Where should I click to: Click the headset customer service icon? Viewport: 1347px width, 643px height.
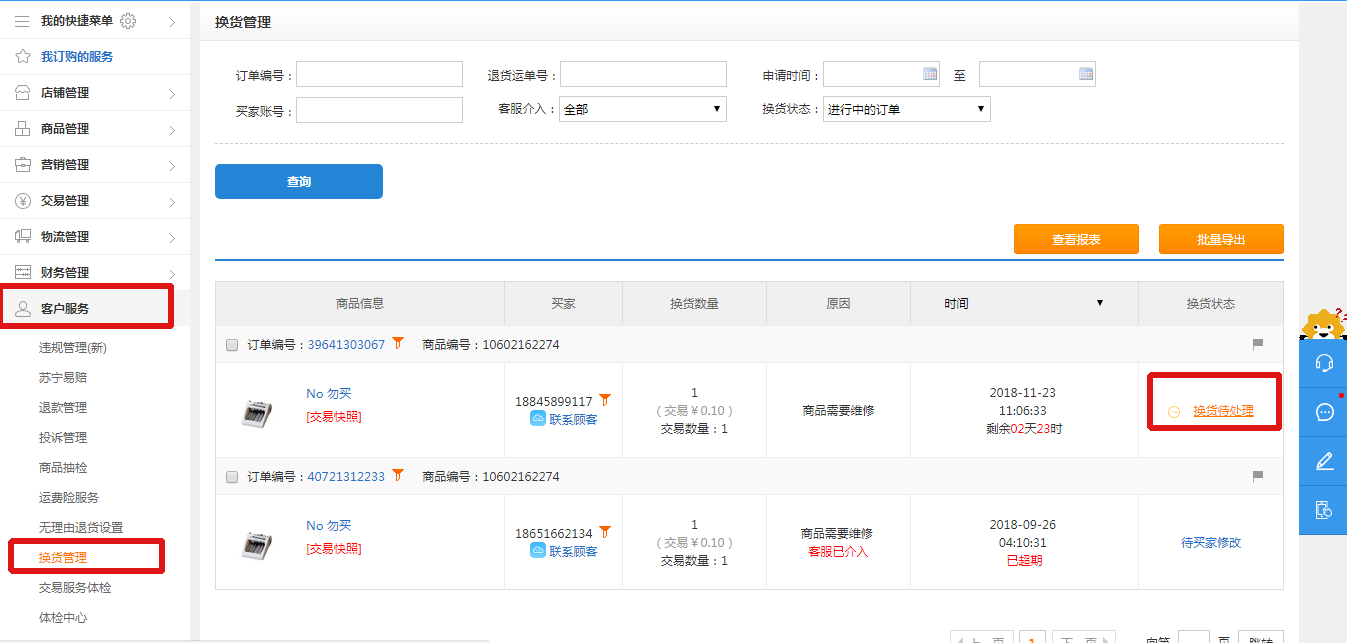(1325, 363)
